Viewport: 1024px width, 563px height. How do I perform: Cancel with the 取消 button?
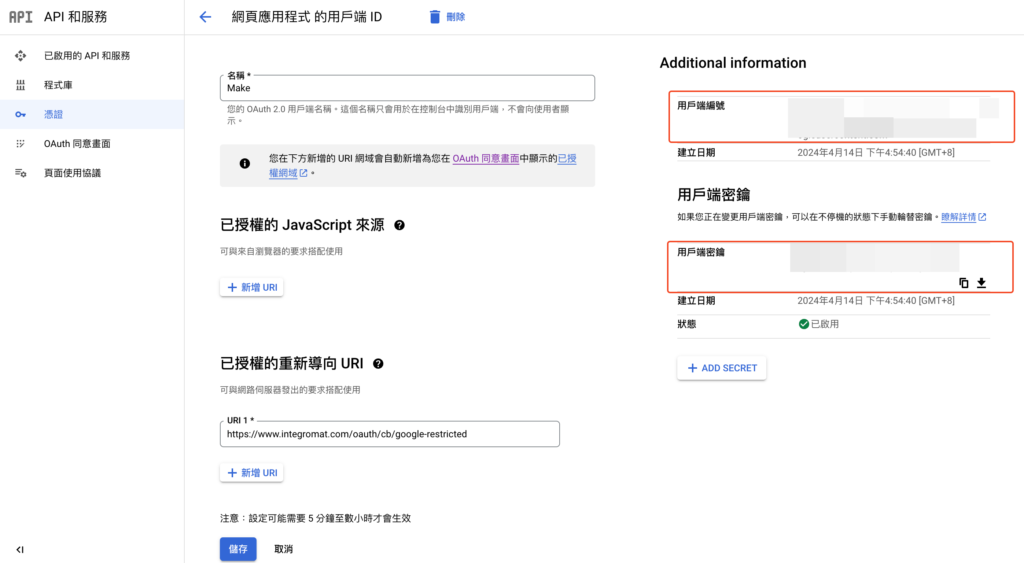283,549
